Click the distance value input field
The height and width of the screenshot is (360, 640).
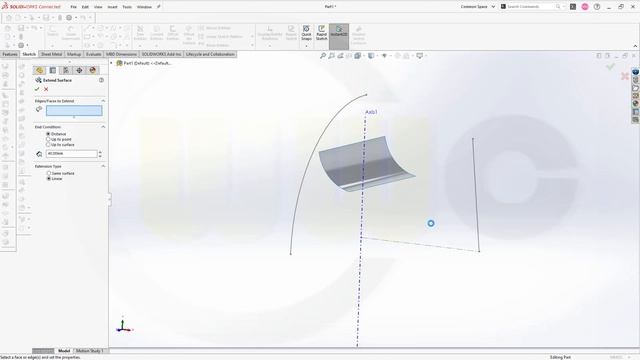[x=71, y=153]
